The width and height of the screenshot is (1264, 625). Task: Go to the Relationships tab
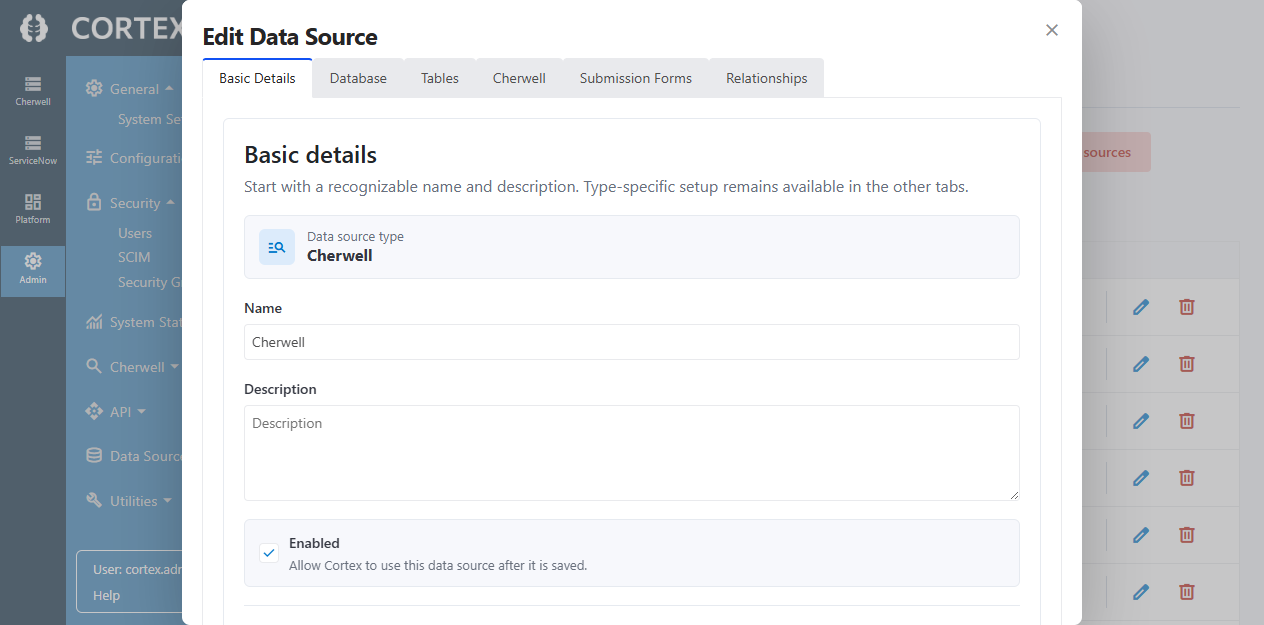click(767, 78)
